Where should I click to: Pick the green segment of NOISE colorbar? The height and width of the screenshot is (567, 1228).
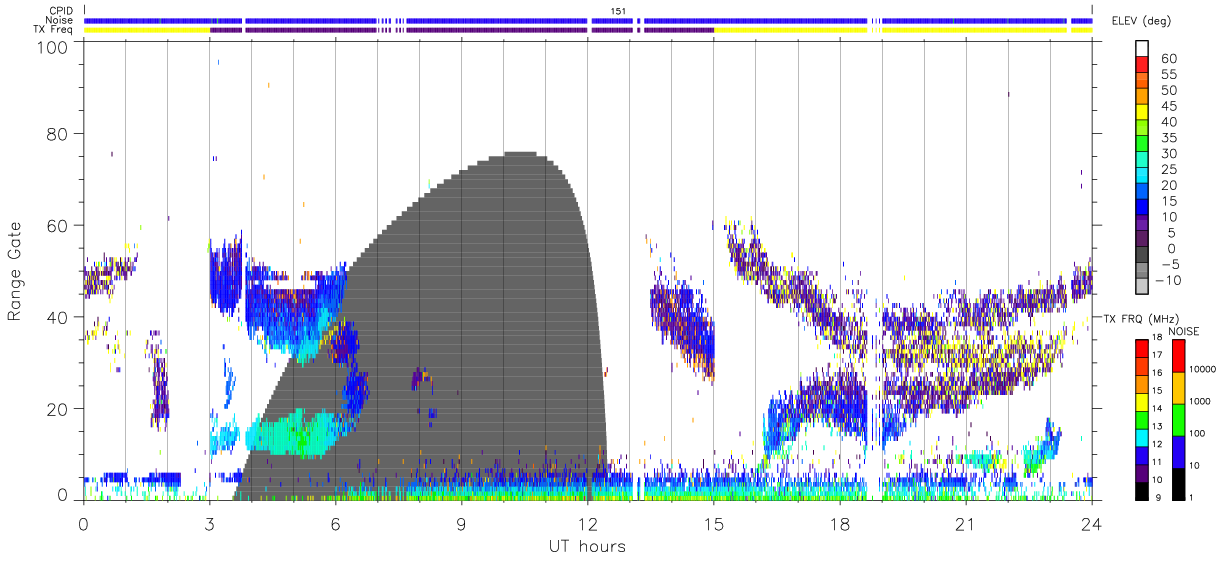click(x=1179, y=419)
